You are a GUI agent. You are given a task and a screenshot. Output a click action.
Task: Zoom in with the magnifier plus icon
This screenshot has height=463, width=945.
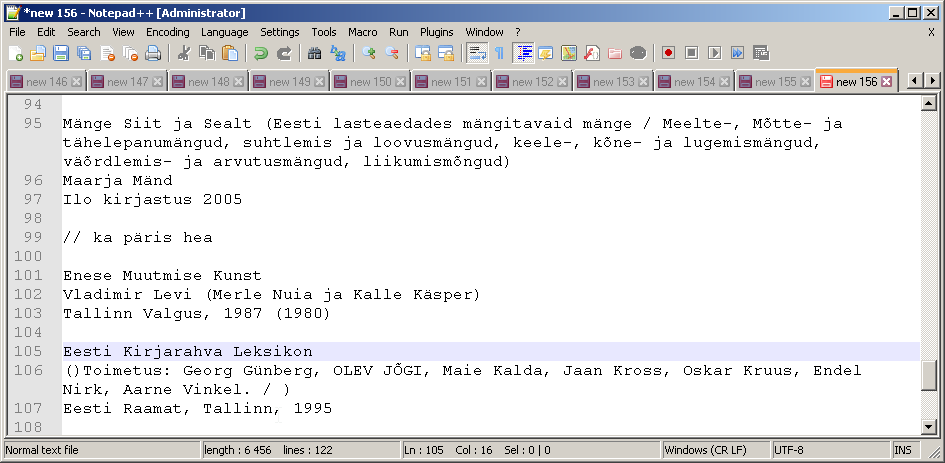pyautogui.click(x=369, y=53)
